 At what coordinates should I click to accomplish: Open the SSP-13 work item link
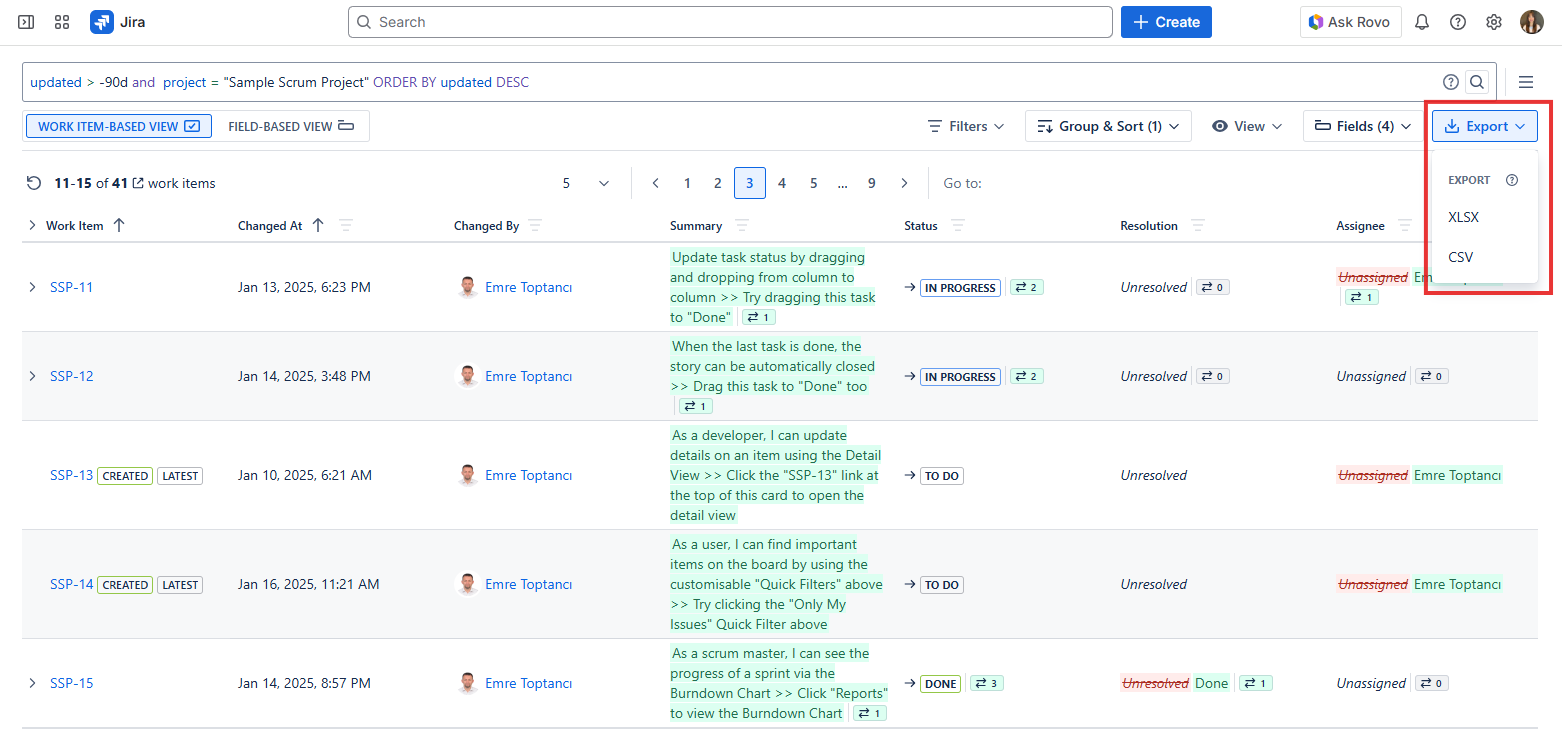(71, 475)
